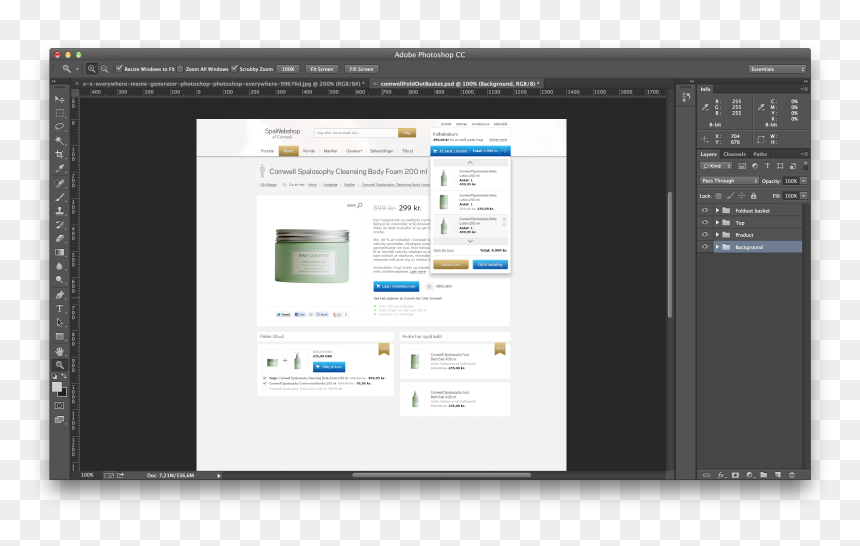
Task: Lock layer position
Action: 742,196
